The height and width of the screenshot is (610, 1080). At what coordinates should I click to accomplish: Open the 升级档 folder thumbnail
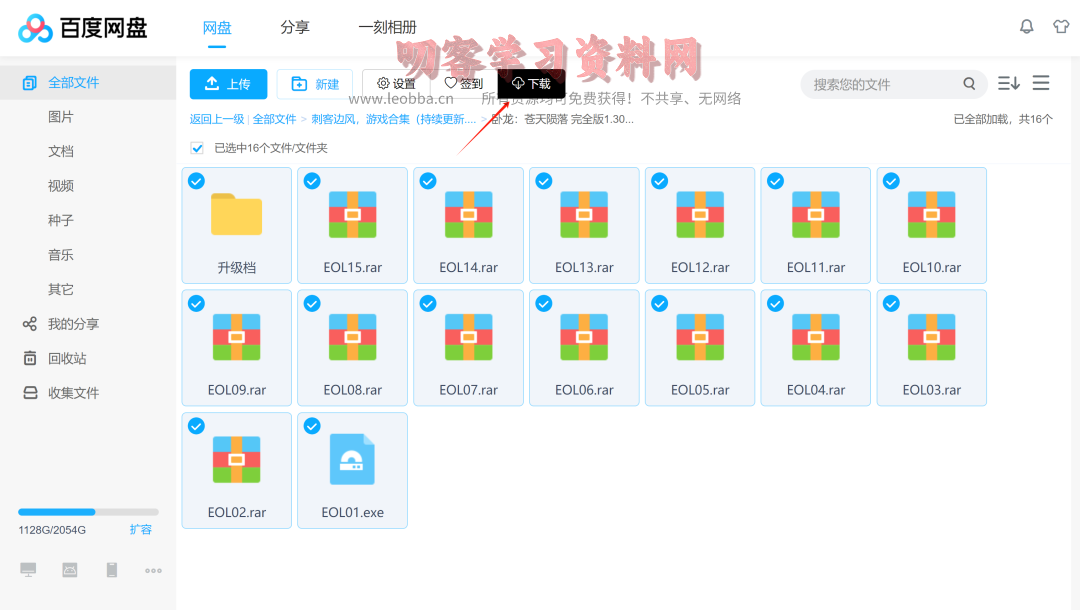236,214
